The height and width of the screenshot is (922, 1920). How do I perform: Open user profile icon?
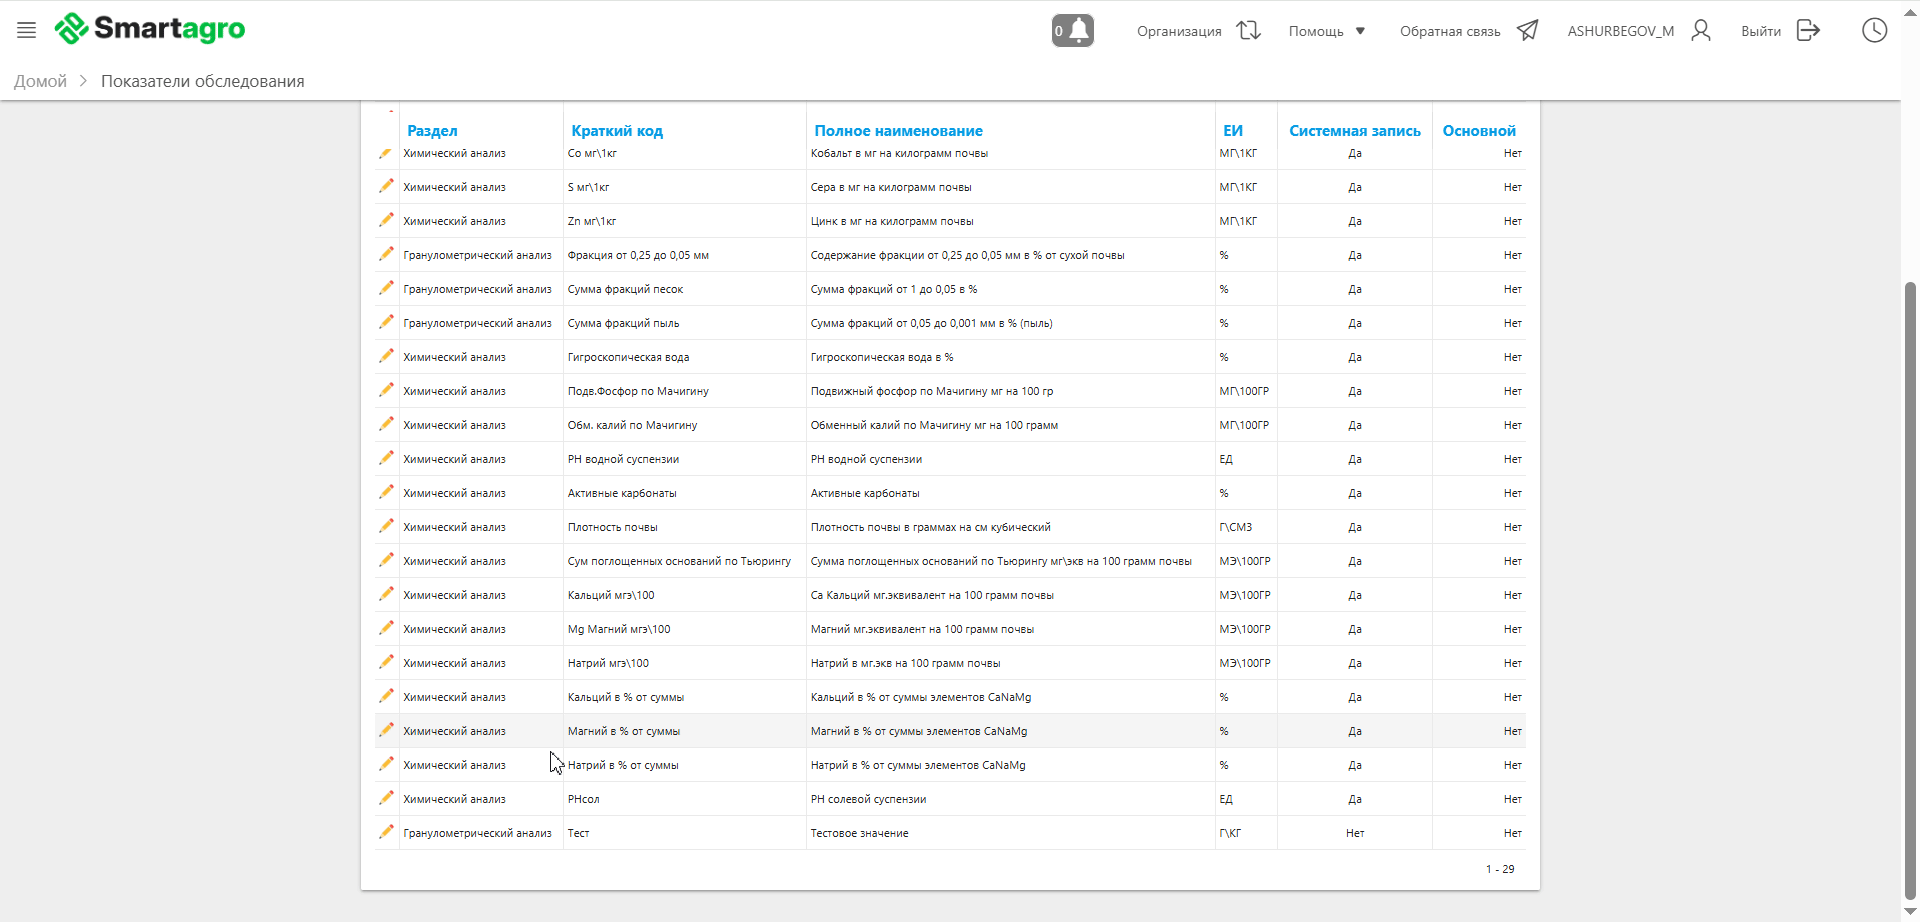(1700, 31)
